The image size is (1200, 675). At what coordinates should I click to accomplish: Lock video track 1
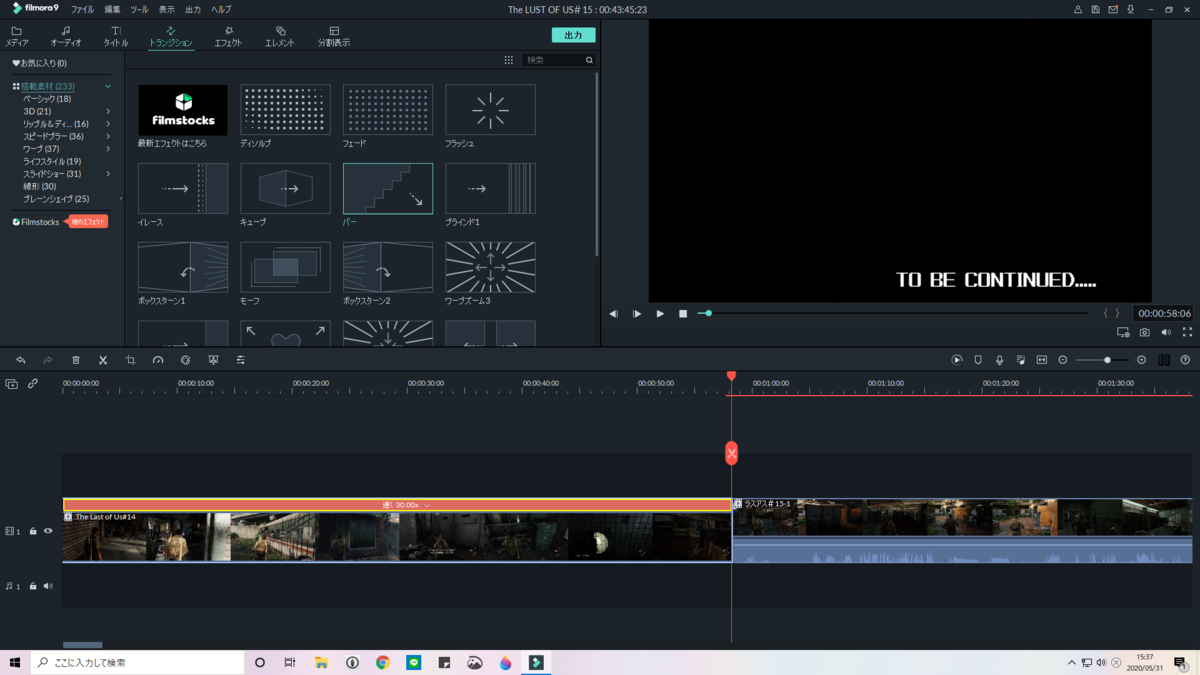point(33,531)
